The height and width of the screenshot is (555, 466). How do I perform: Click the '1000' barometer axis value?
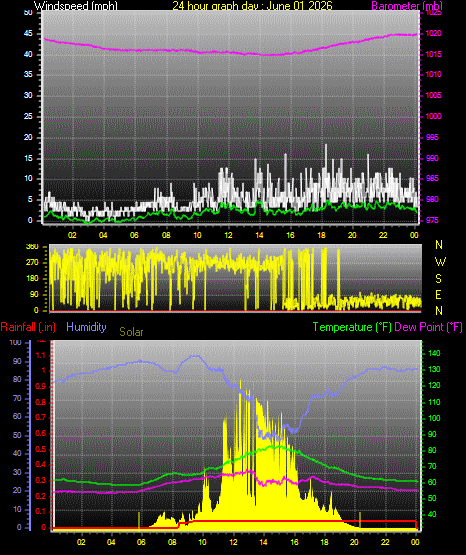pos(433,116)
